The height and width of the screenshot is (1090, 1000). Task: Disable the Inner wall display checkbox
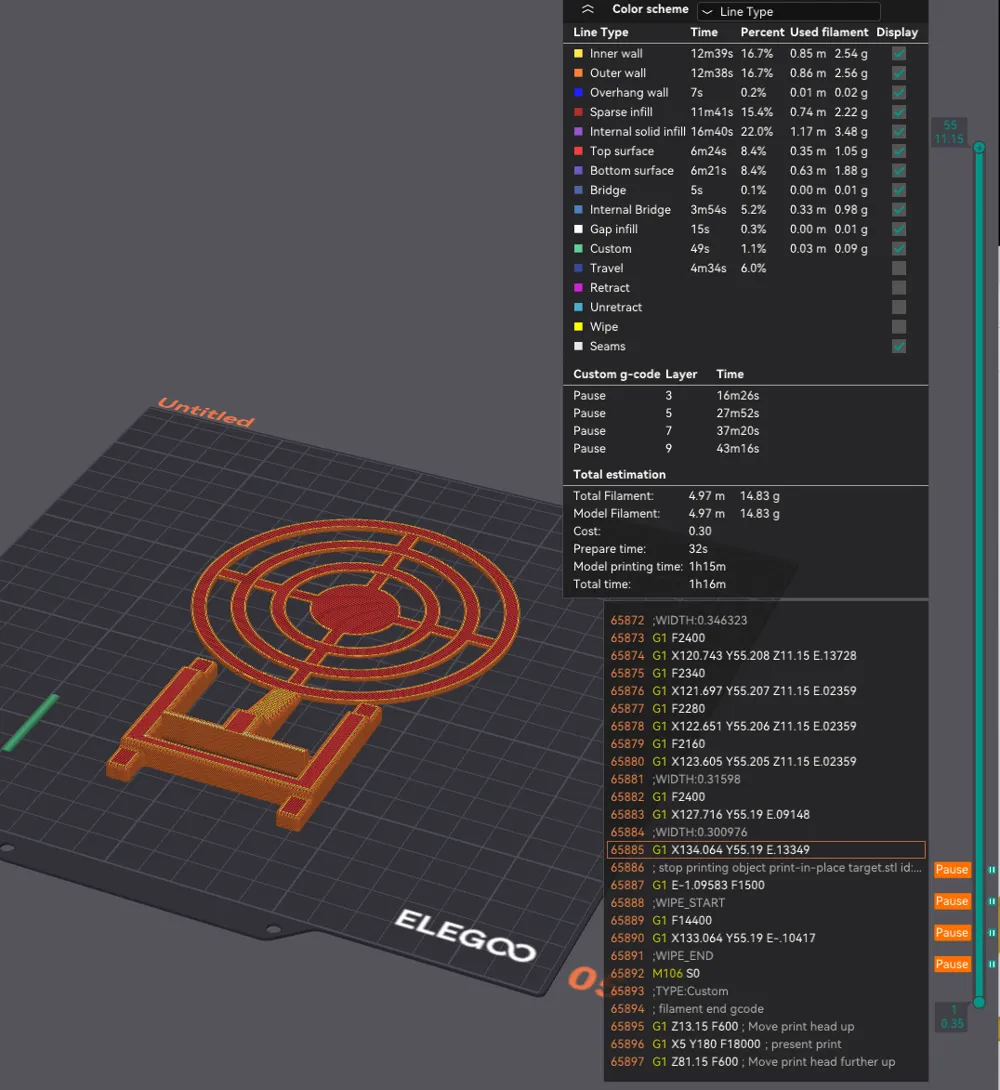tap(898, 53)
